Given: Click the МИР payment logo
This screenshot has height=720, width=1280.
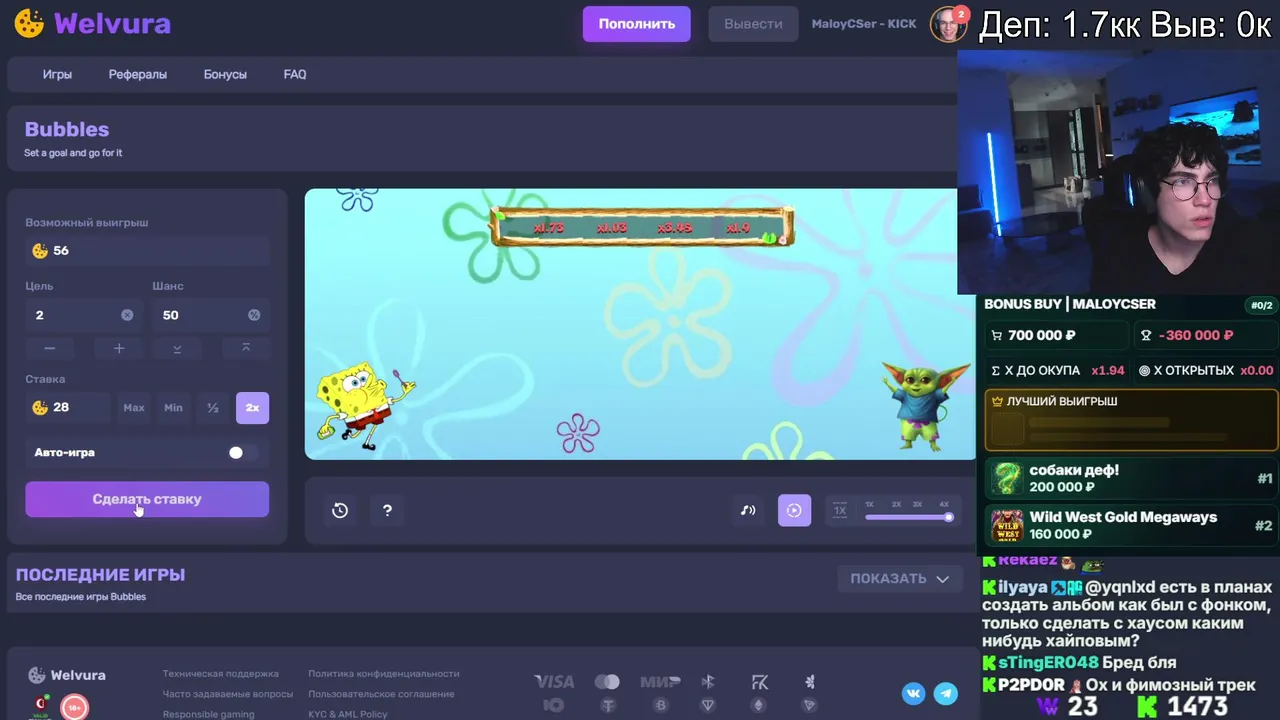Looking at the screenshot, I should coord(660,682).
